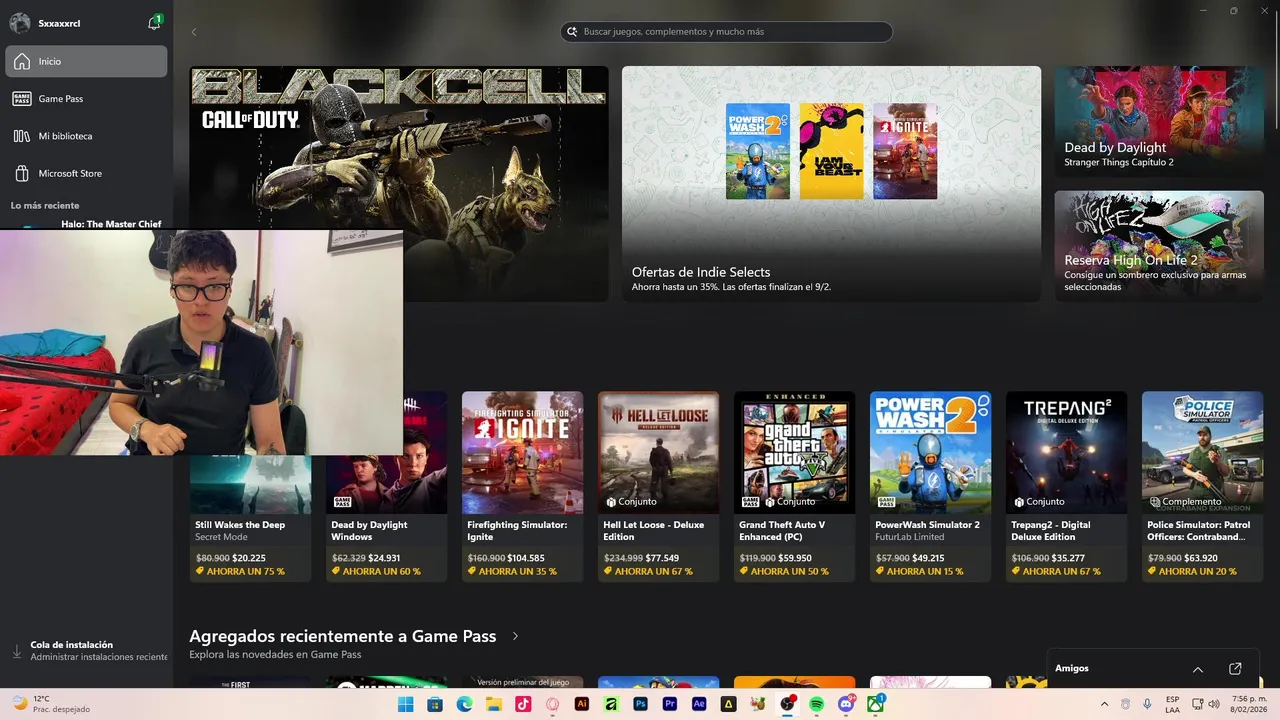Open Microsoft Store in the sidebar
Image resolution: width=1280 pixels, height=720 pixels.
[86, 173]
